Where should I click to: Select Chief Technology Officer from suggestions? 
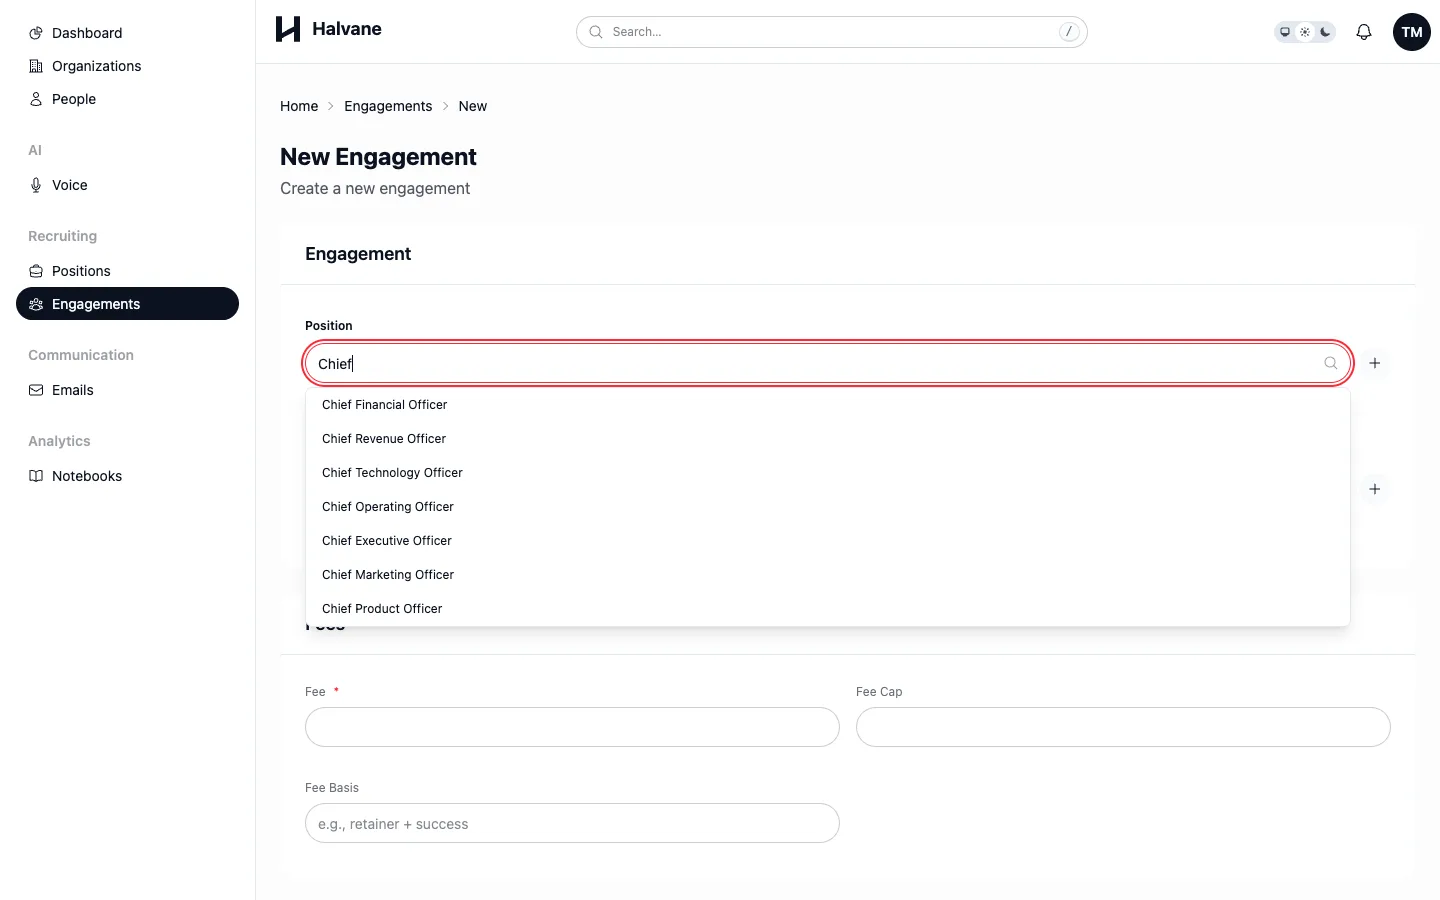(x=828, y=473)
